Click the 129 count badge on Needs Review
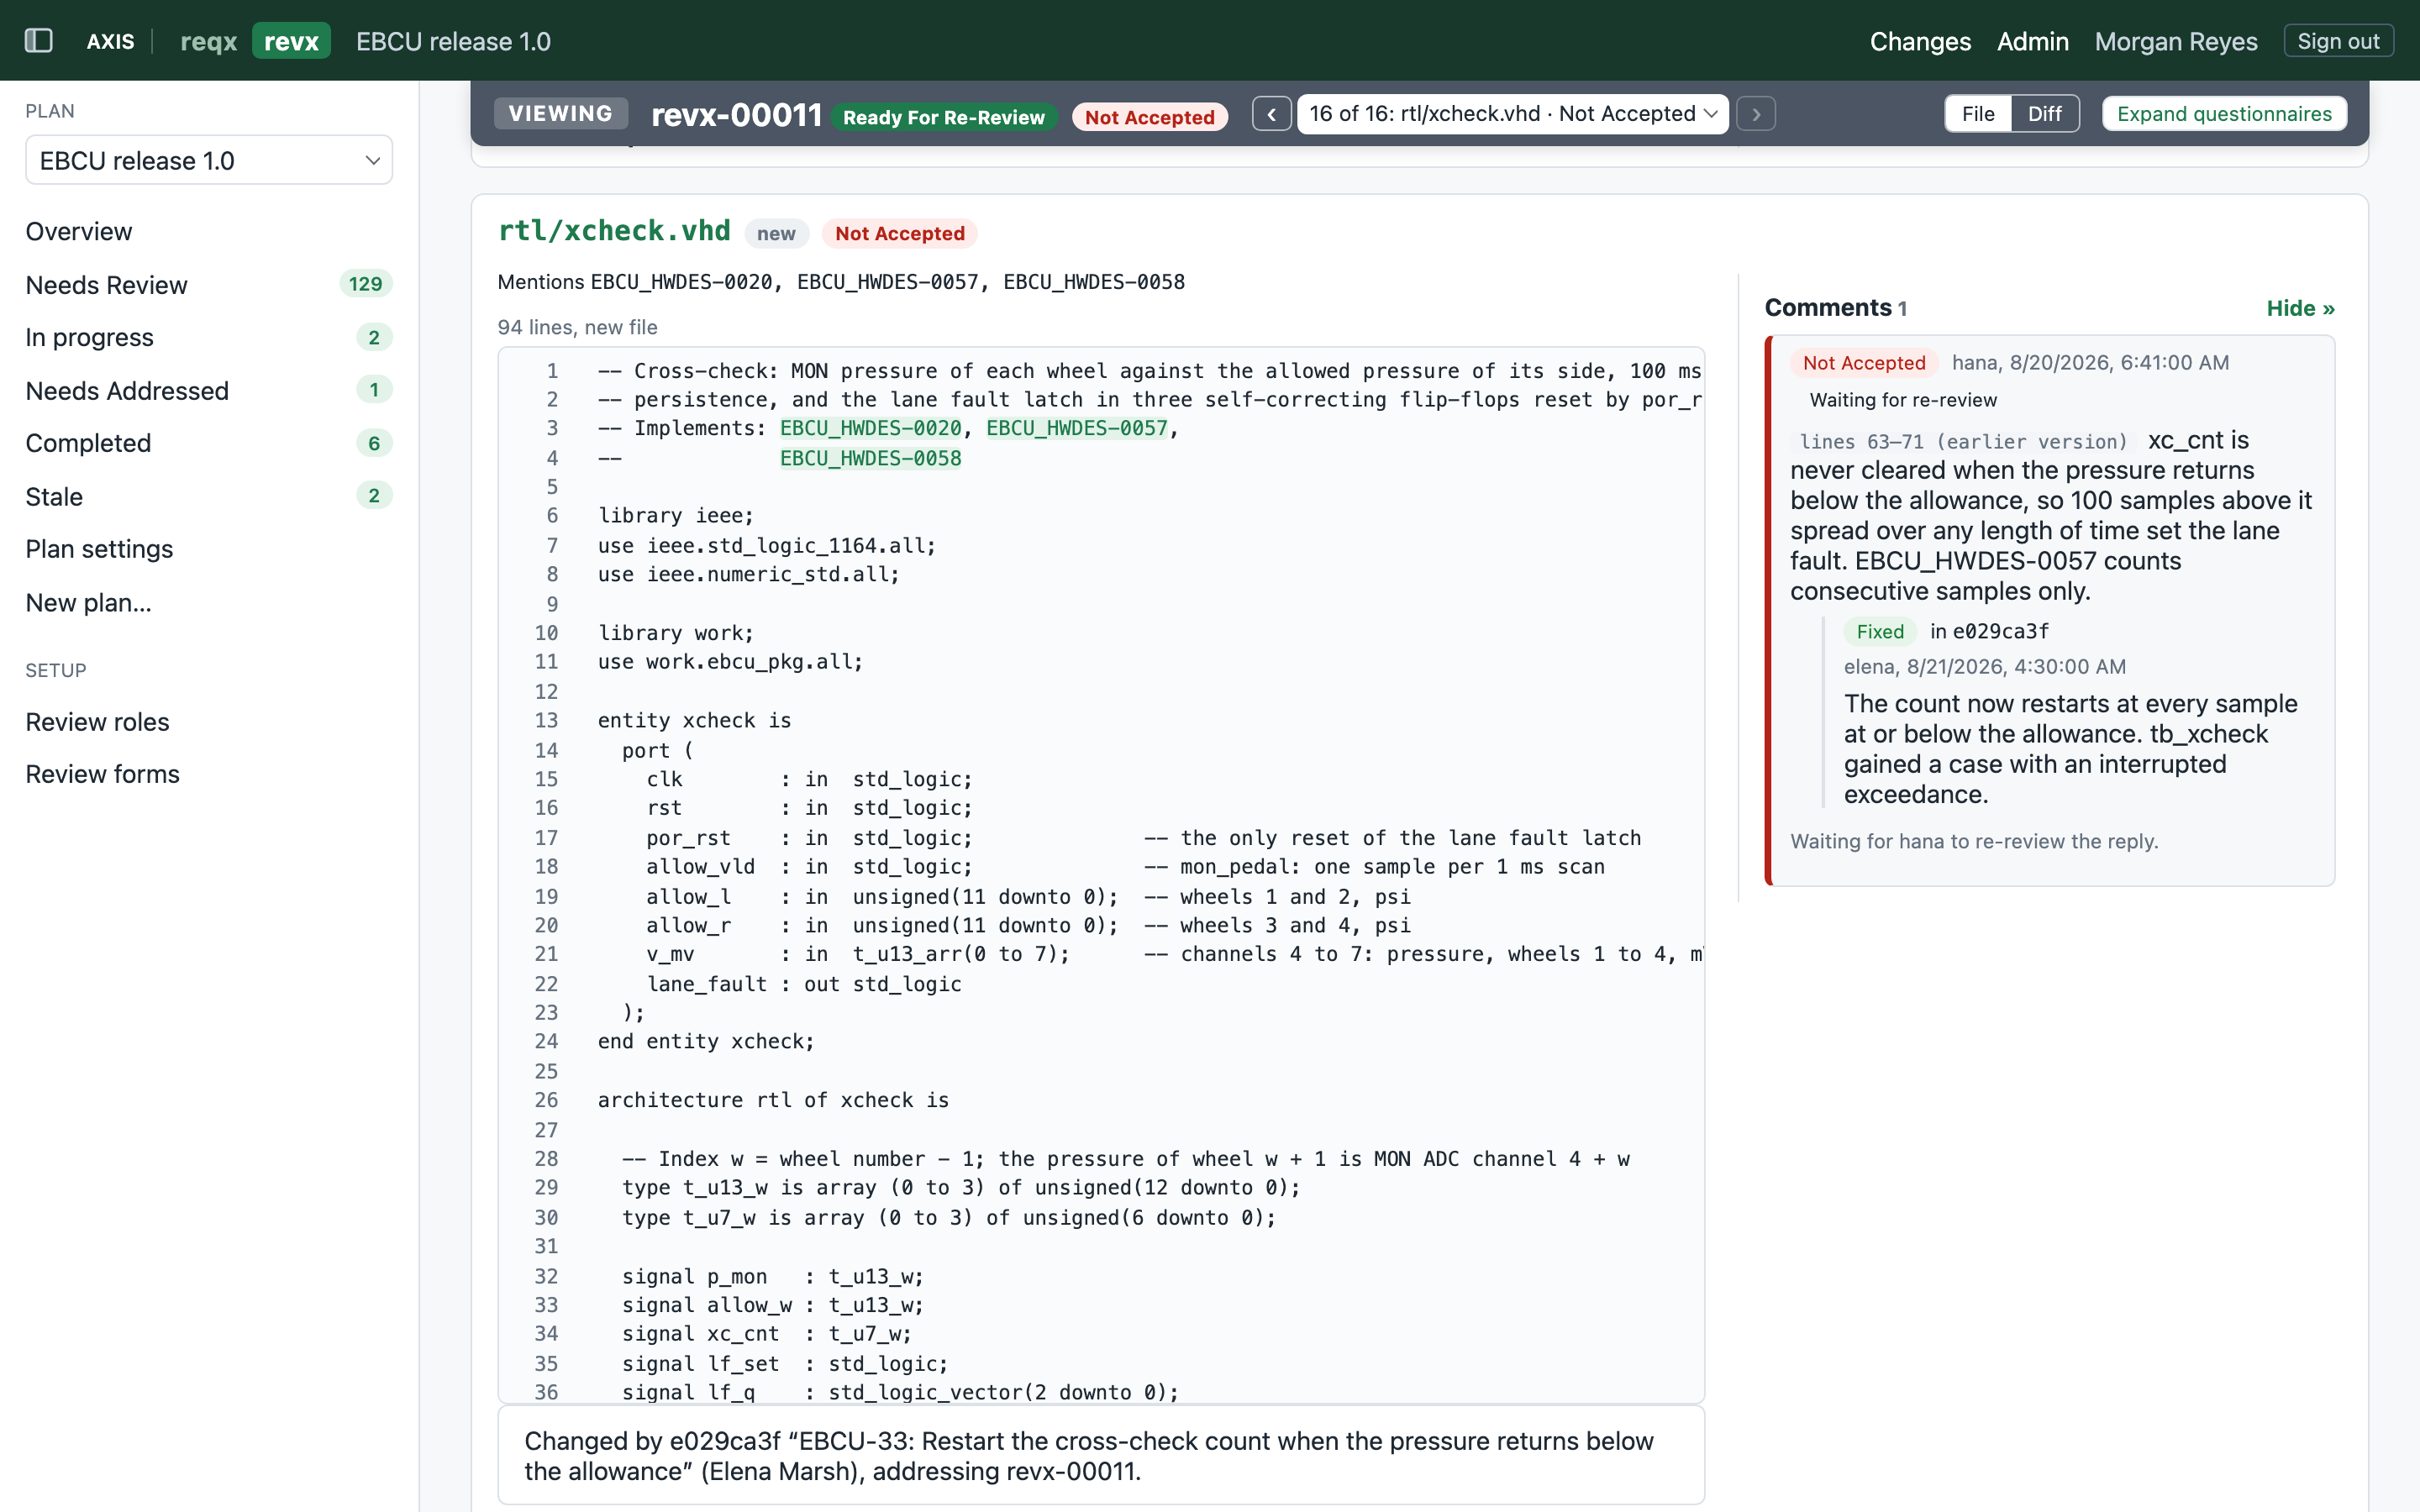This screenshot has height=1512, width=2420. coord(365,284)
